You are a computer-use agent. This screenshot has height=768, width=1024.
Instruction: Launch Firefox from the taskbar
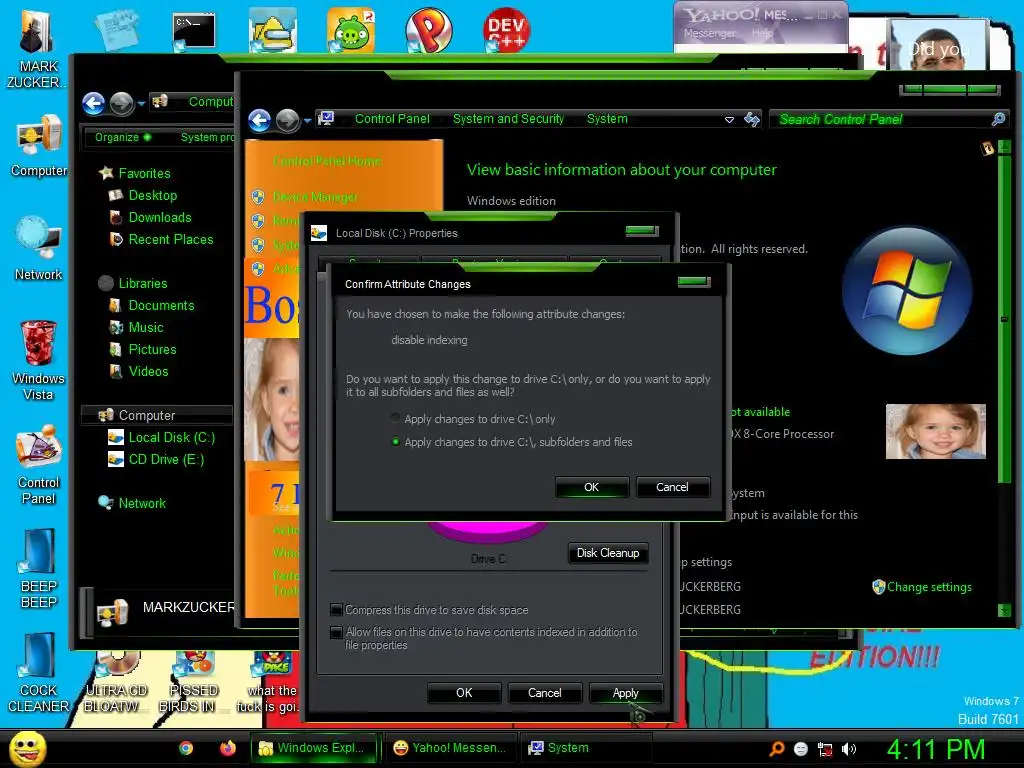(227, 748)
